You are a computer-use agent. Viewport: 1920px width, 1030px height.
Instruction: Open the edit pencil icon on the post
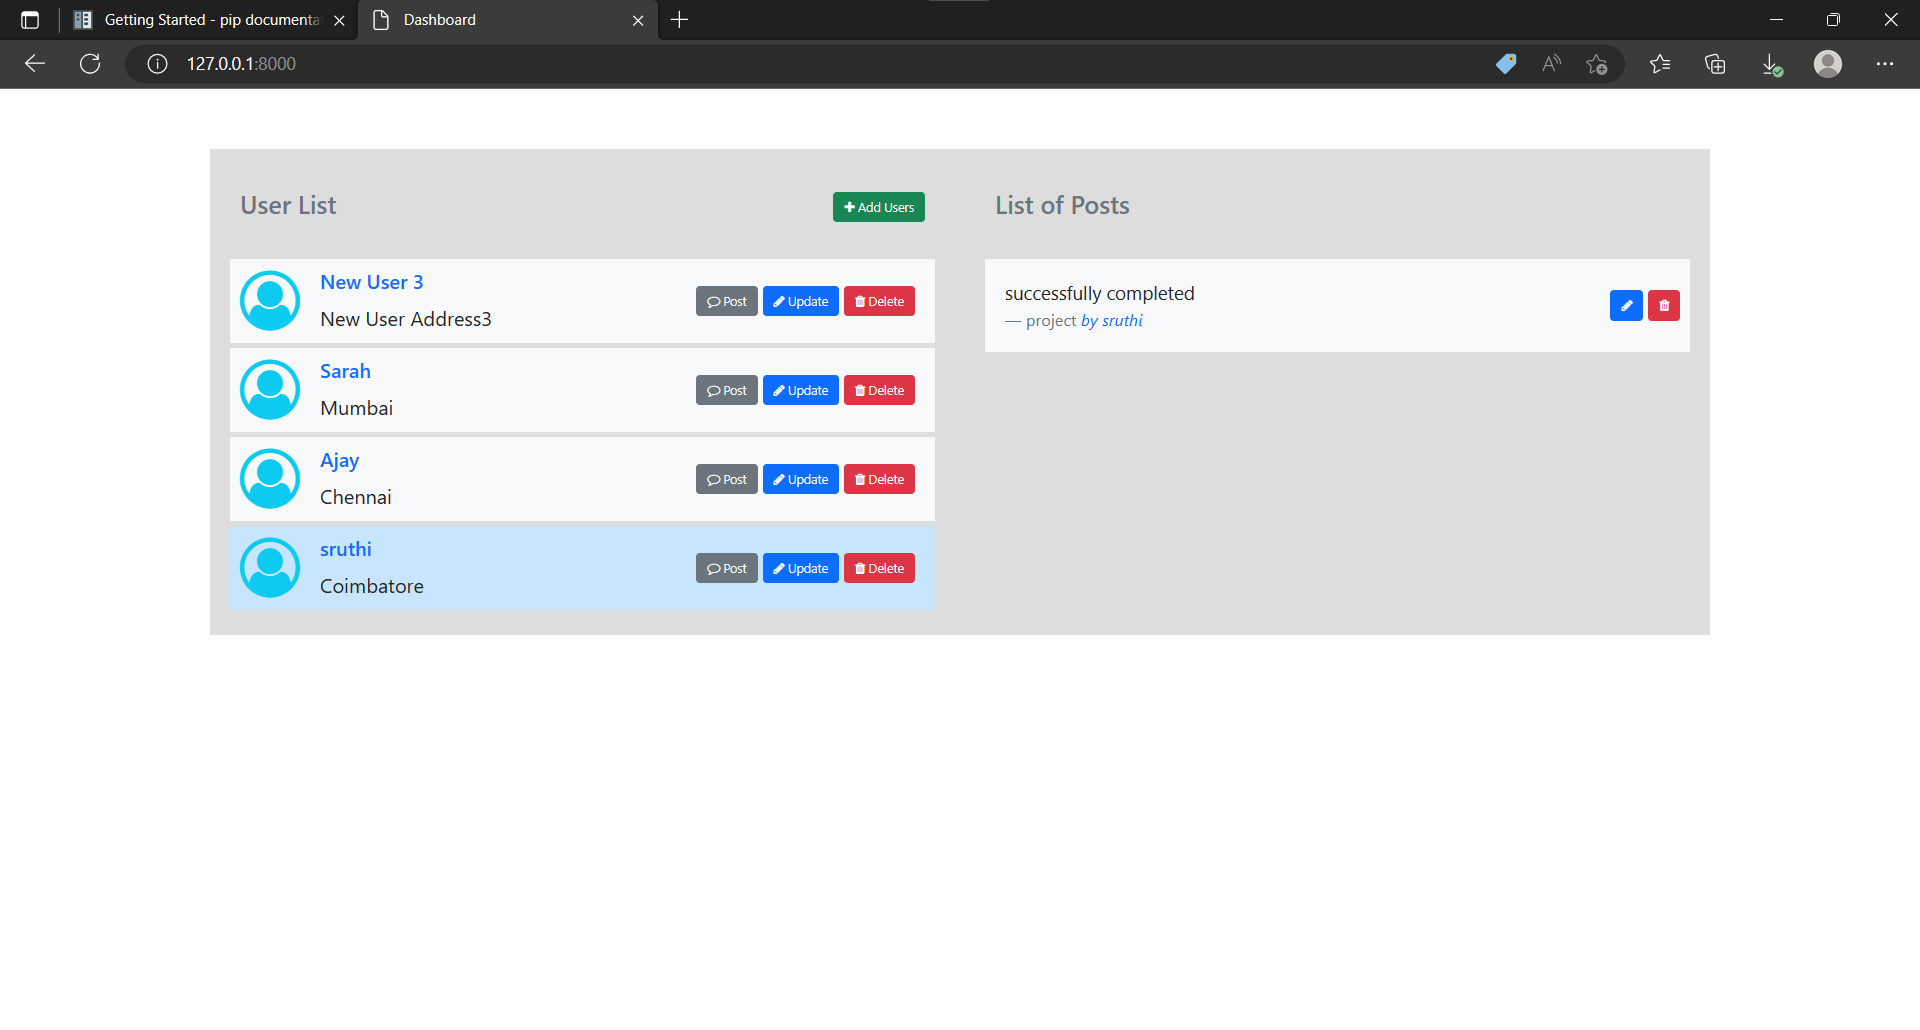click(1625, 305)
